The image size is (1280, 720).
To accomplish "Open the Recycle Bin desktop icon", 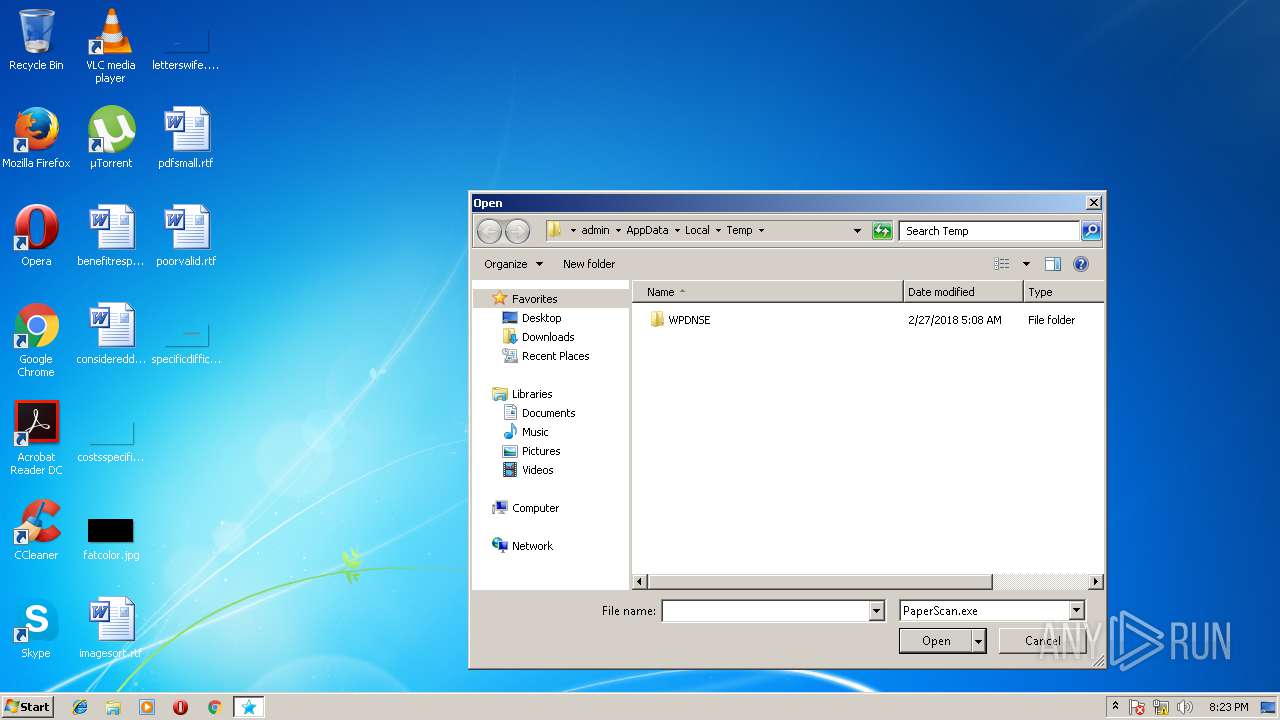I will (x=36, y=40).
